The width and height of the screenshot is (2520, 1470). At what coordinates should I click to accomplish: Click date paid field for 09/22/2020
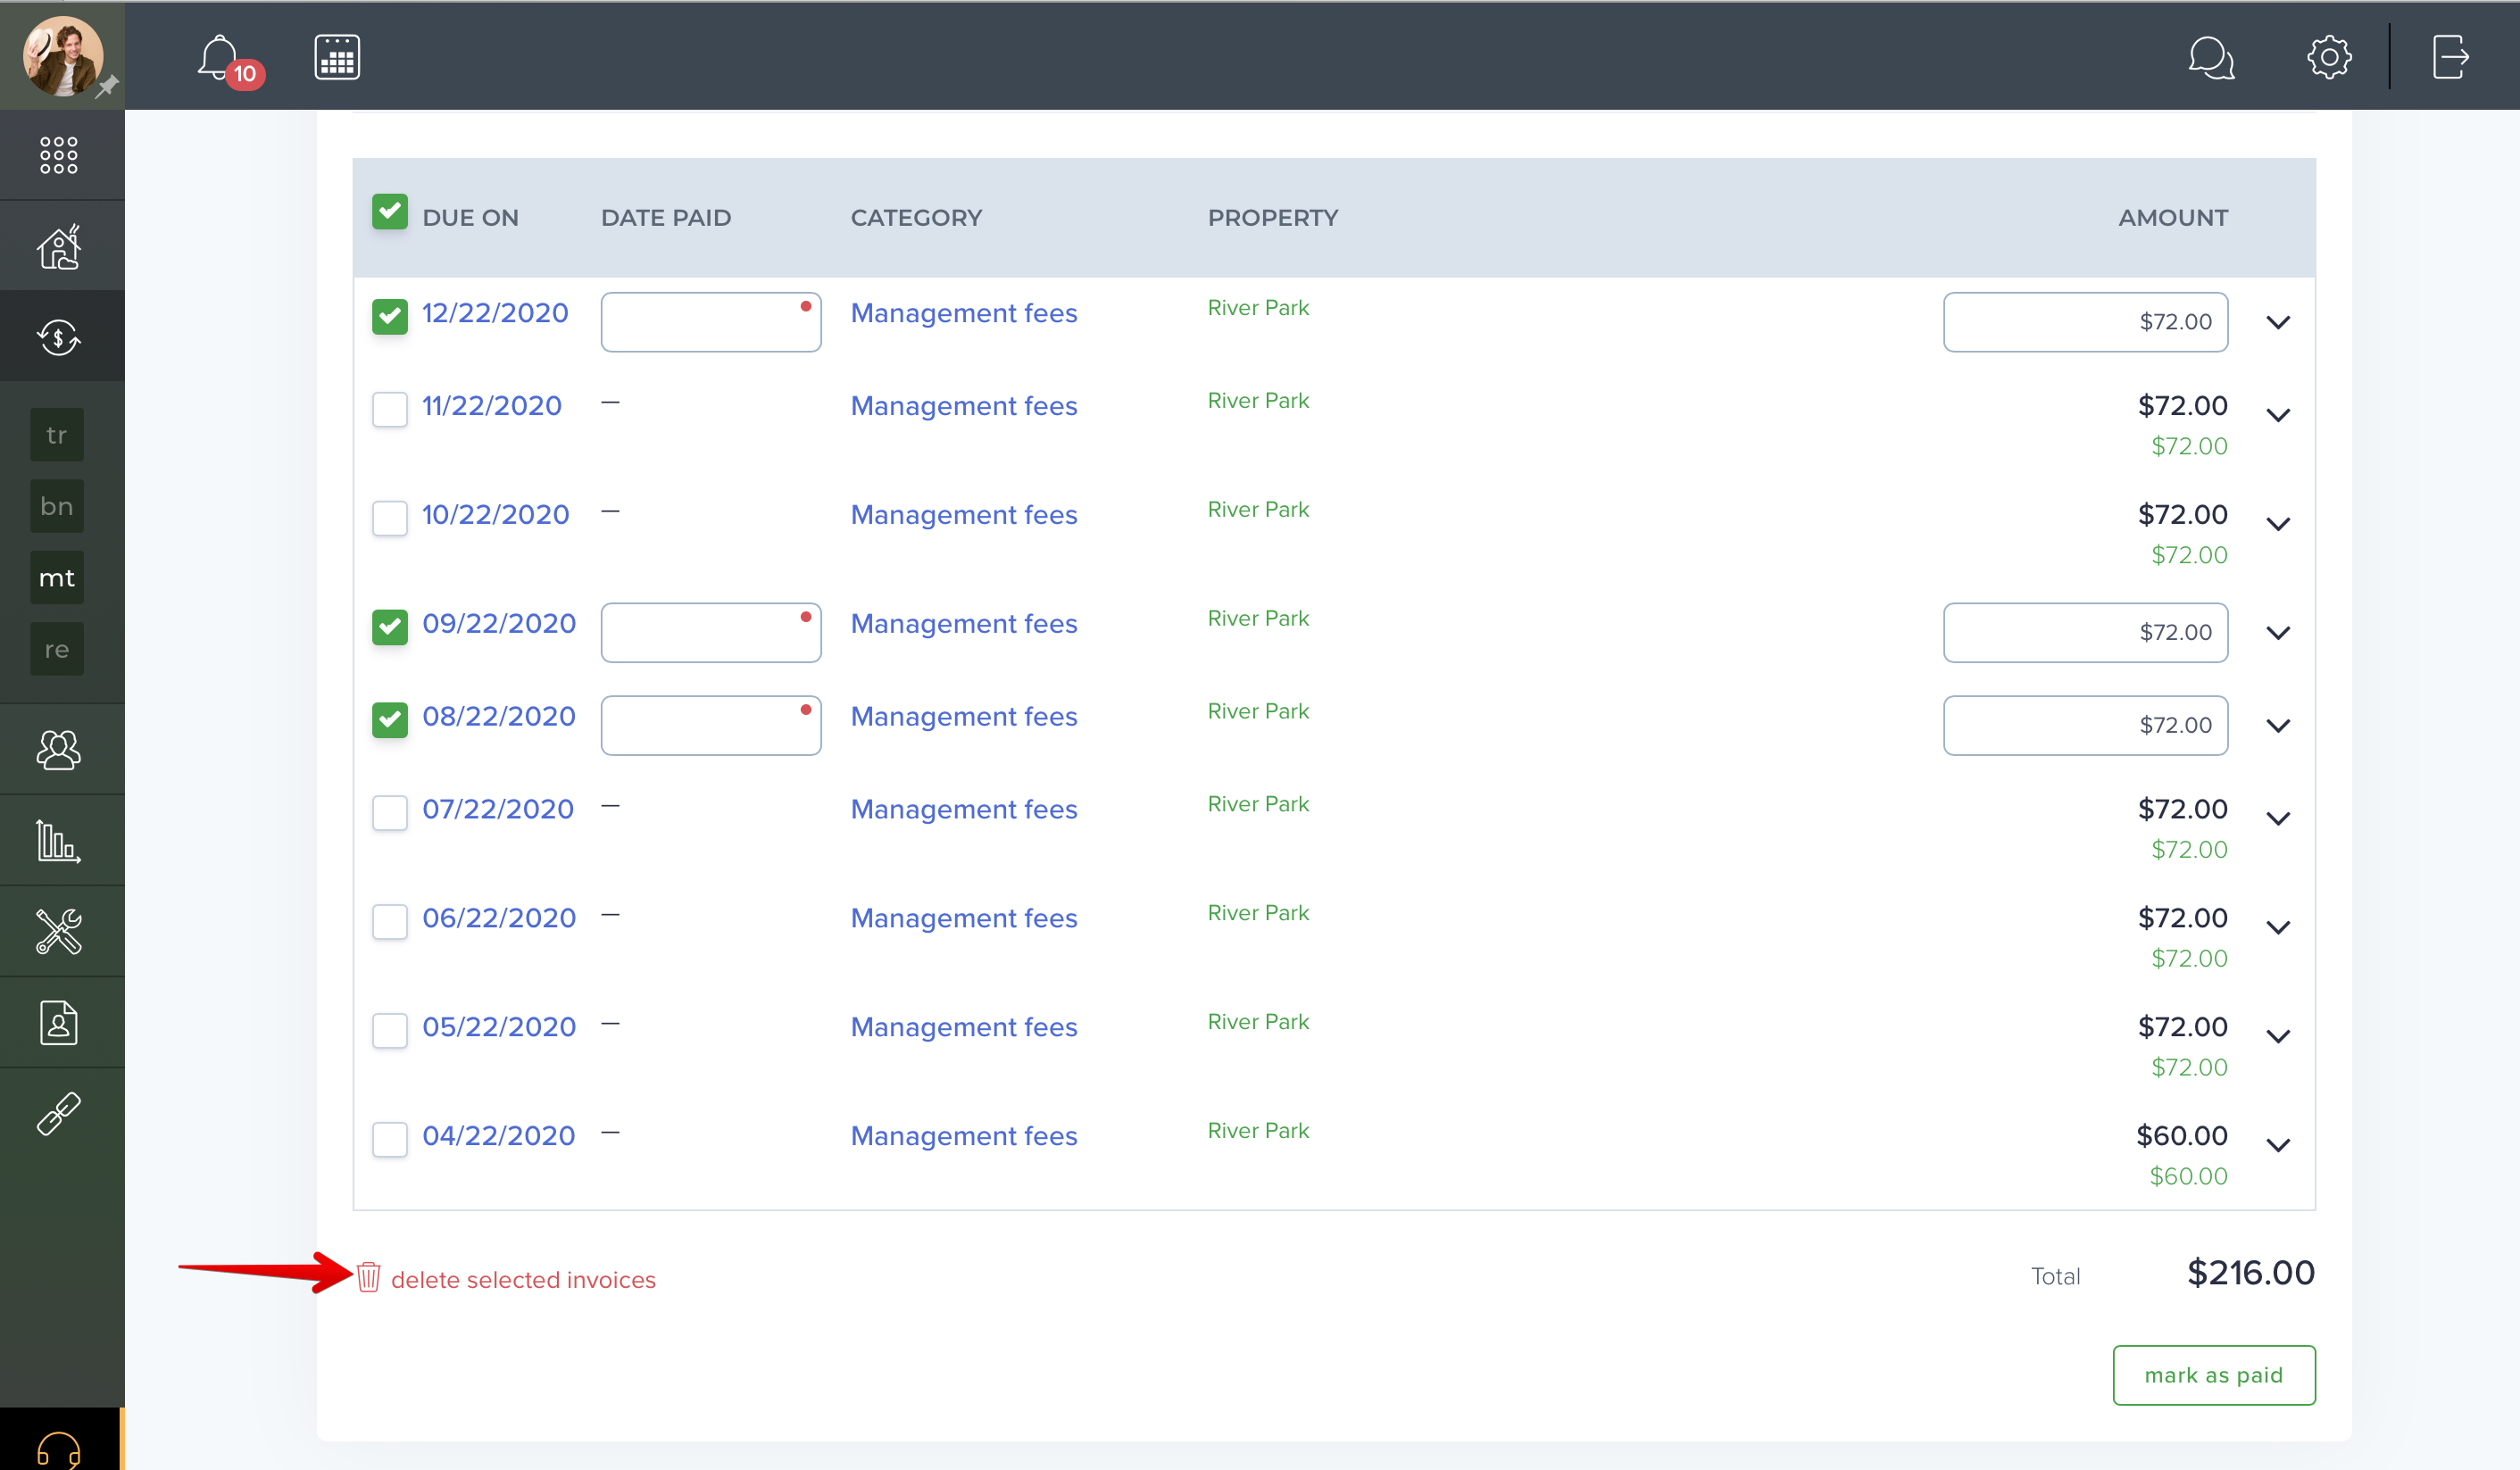click(x=711, y=633)
